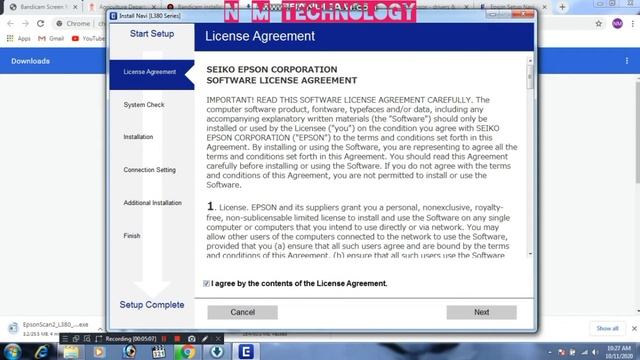Open Chrome three-dot menu
Screen dimensions: 640x360
(x=633, y=24)
